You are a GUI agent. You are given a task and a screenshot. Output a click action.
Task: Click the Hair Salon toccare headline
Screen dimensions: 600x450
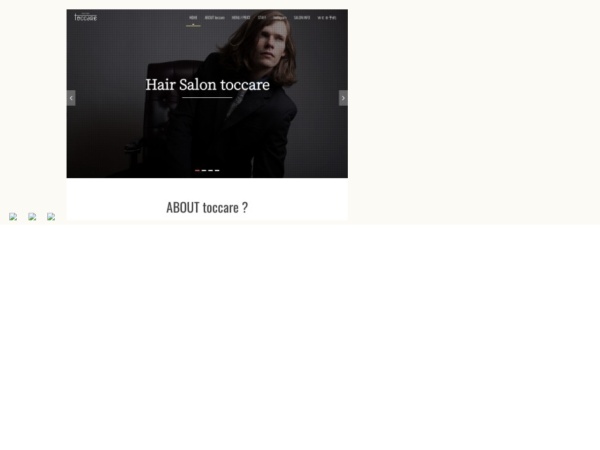pyautogui.click(x=207, y=85)
